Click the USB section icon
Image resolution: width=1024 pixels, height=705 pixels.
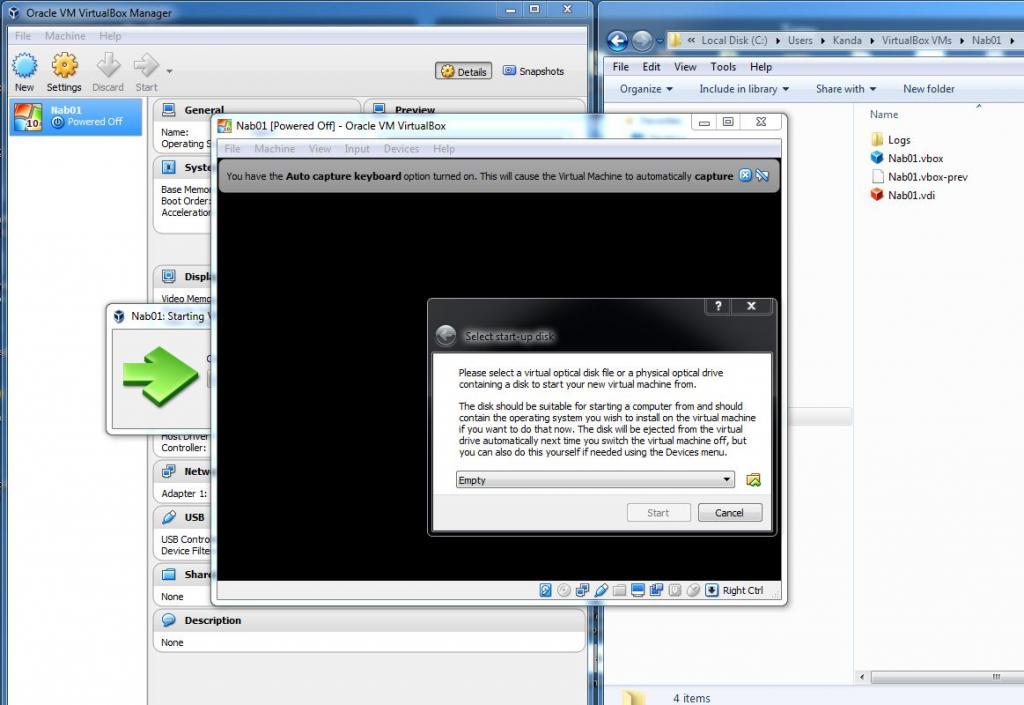point(168,517)
